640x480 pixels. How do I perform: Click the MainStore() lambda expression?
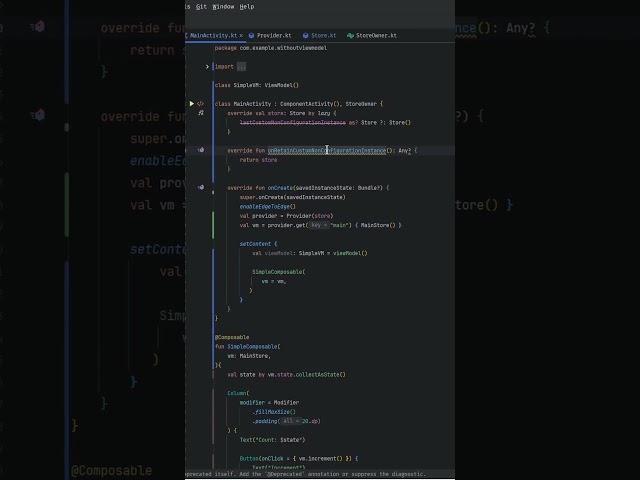tap(378, 225)
